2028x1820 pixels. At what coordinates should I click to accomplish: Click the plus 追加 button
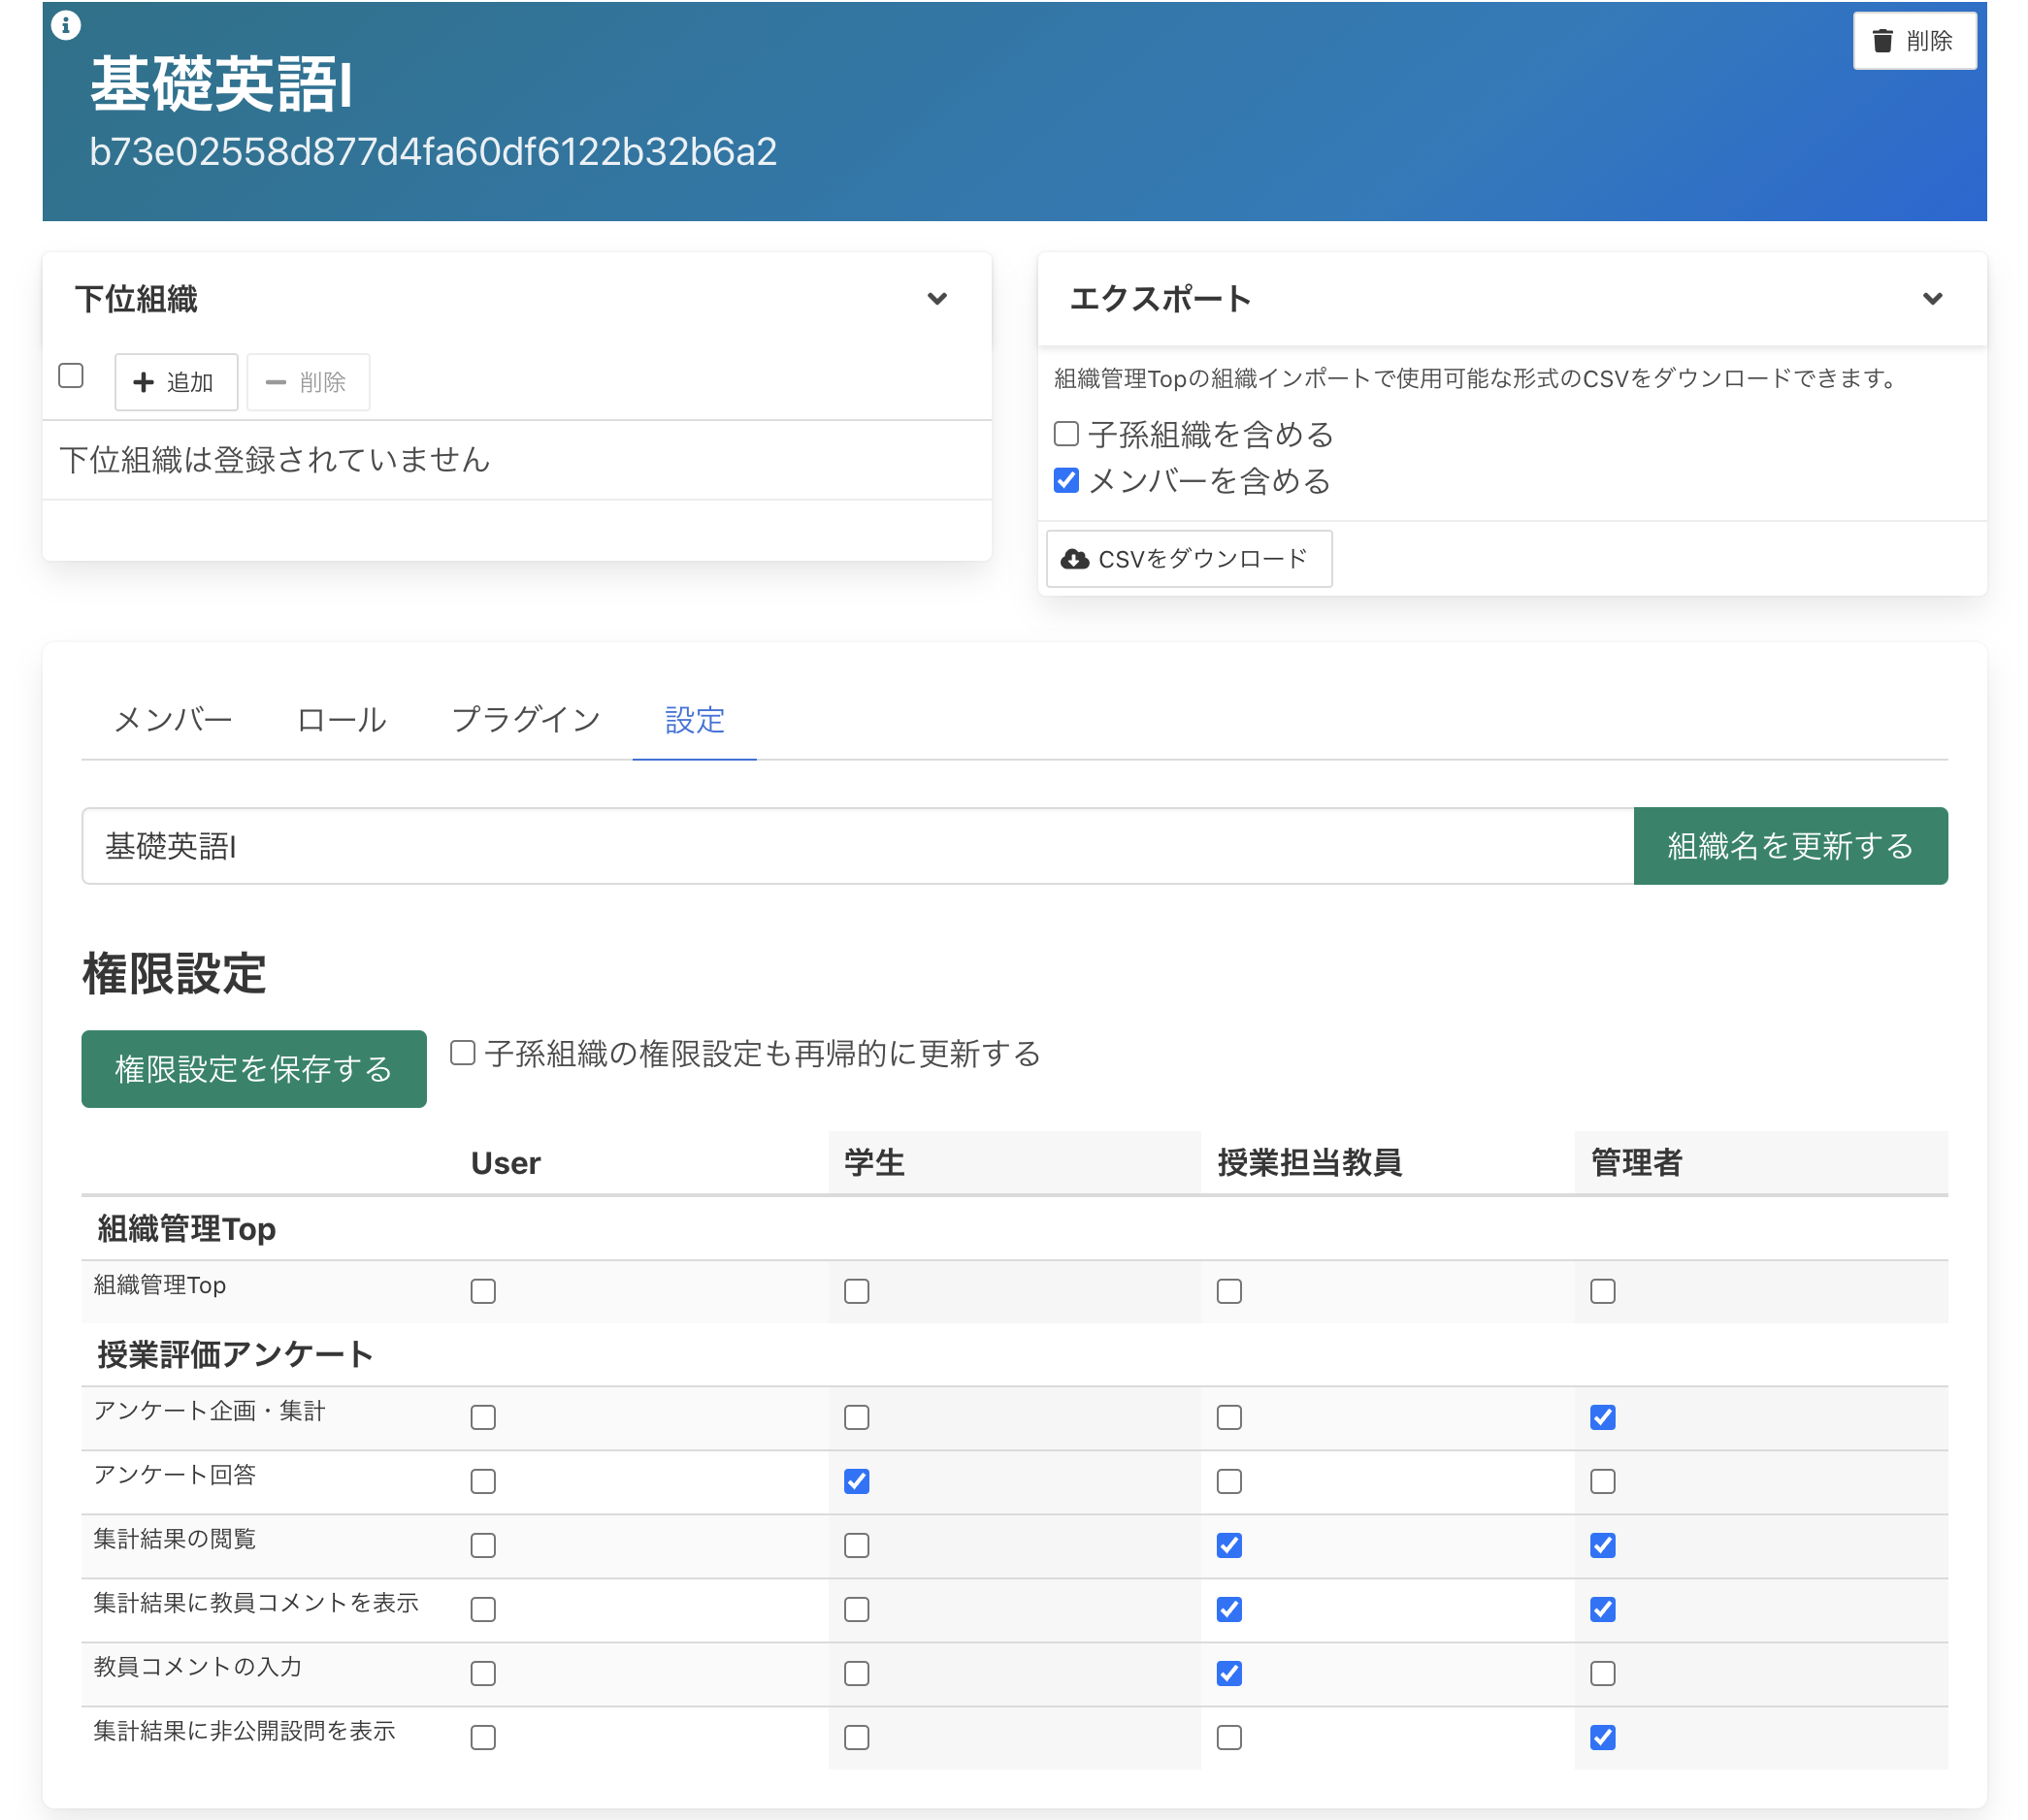click(x=176, y=382)
